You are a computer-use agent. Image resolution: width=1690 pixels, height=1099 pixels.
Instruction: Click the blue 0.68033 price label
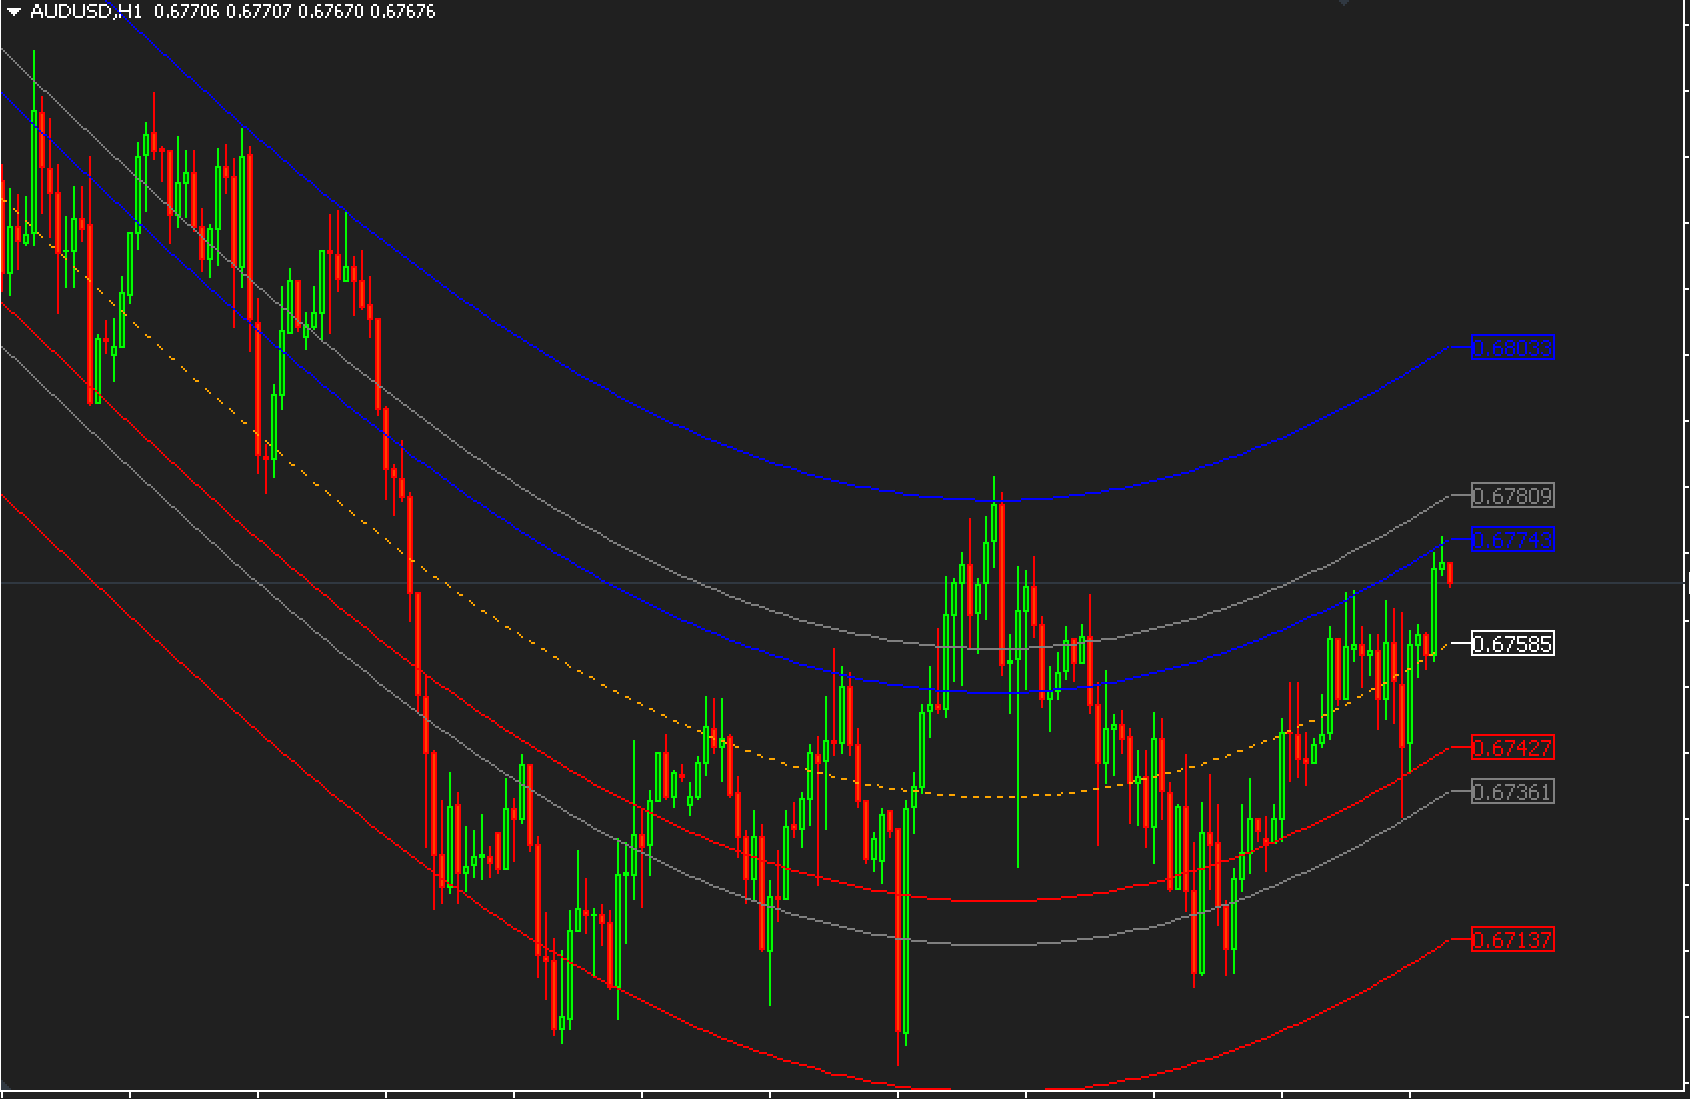point(1513,348)
